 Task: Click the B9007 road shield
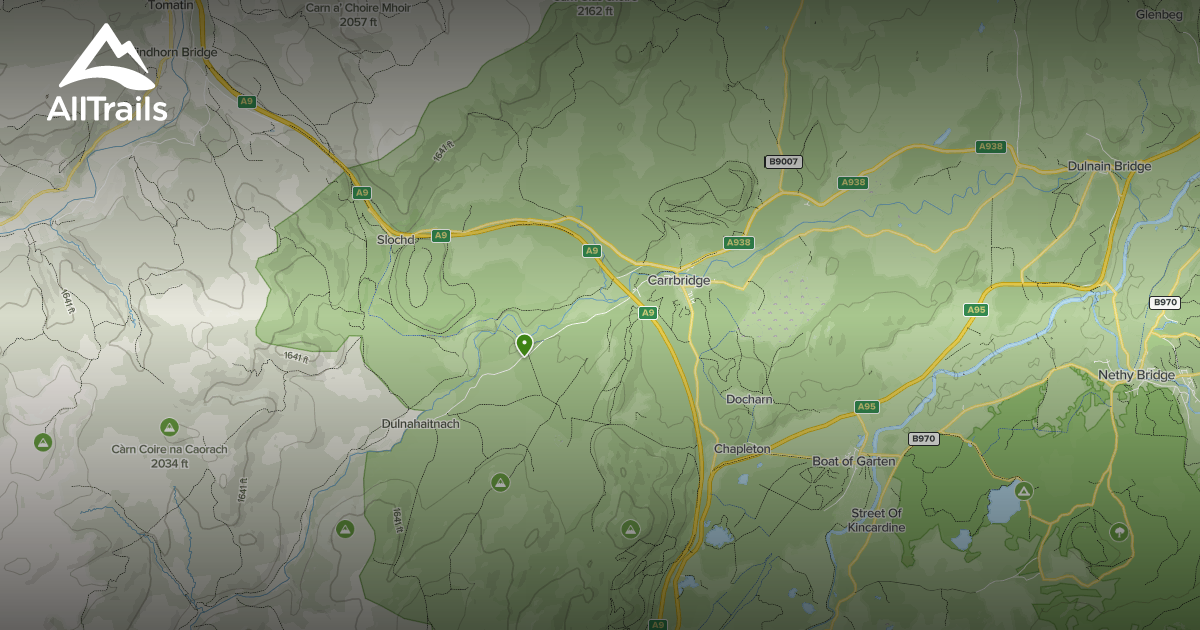point(782,160)
